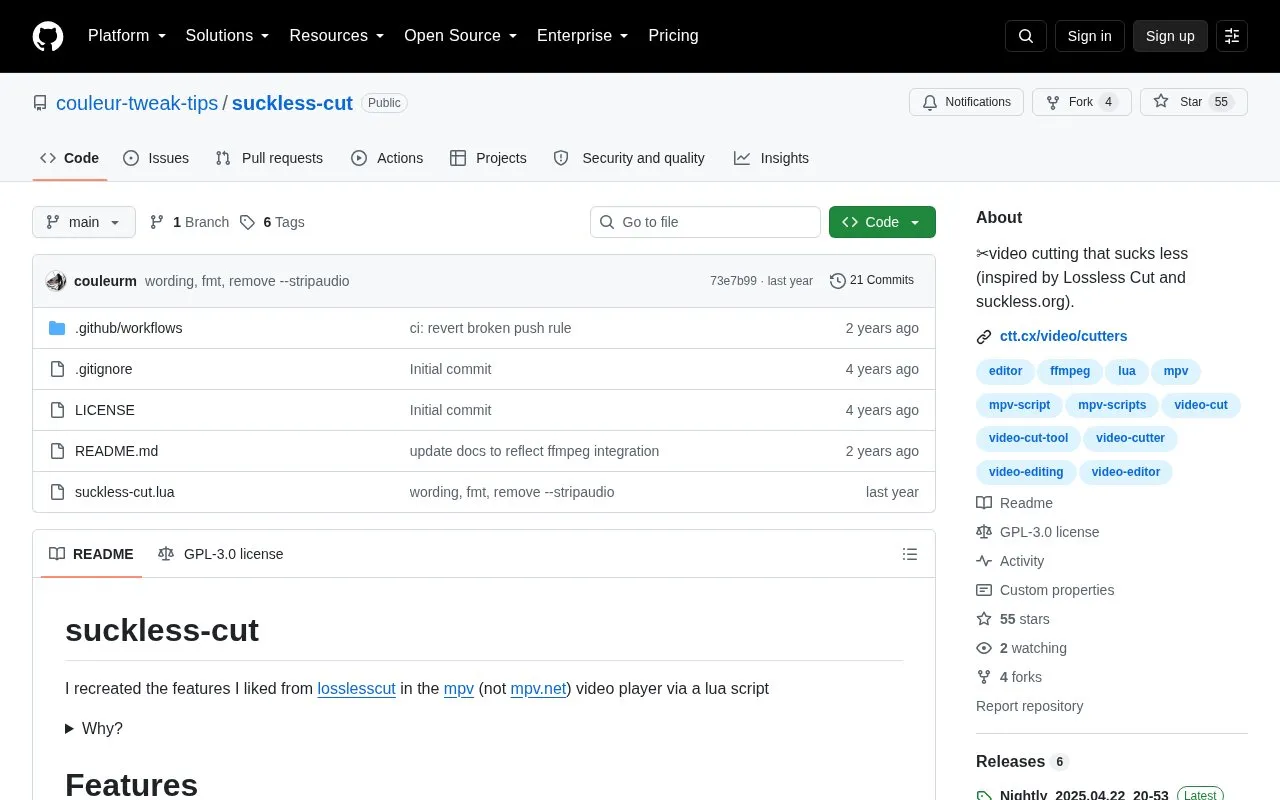Viewport: 1280px width, 800px height.
Task: Click the .github/workflows folder icon
Action: (57, 328)
